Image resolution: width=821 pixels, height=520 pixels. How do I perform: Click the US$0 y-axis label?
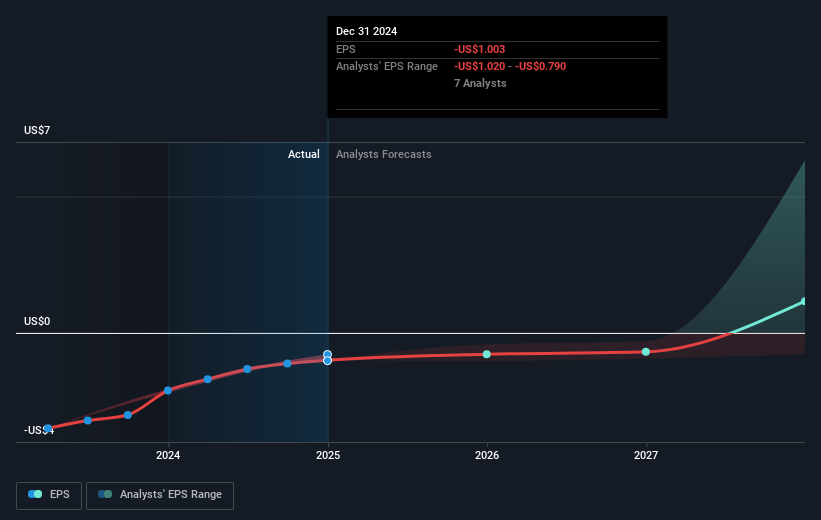37,321
